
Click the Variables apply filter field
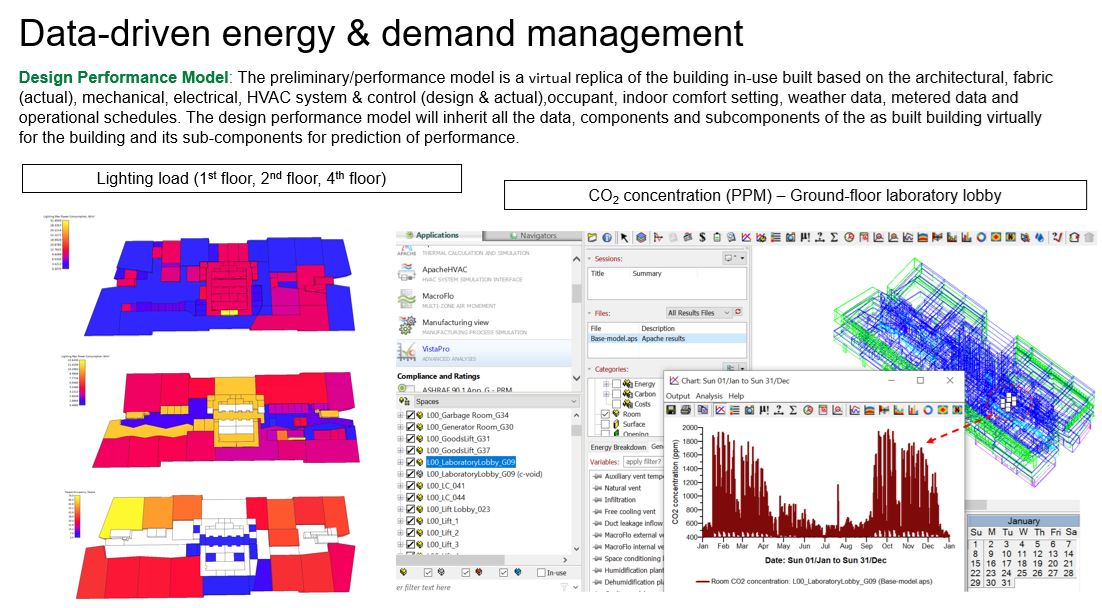coord(643,462)
